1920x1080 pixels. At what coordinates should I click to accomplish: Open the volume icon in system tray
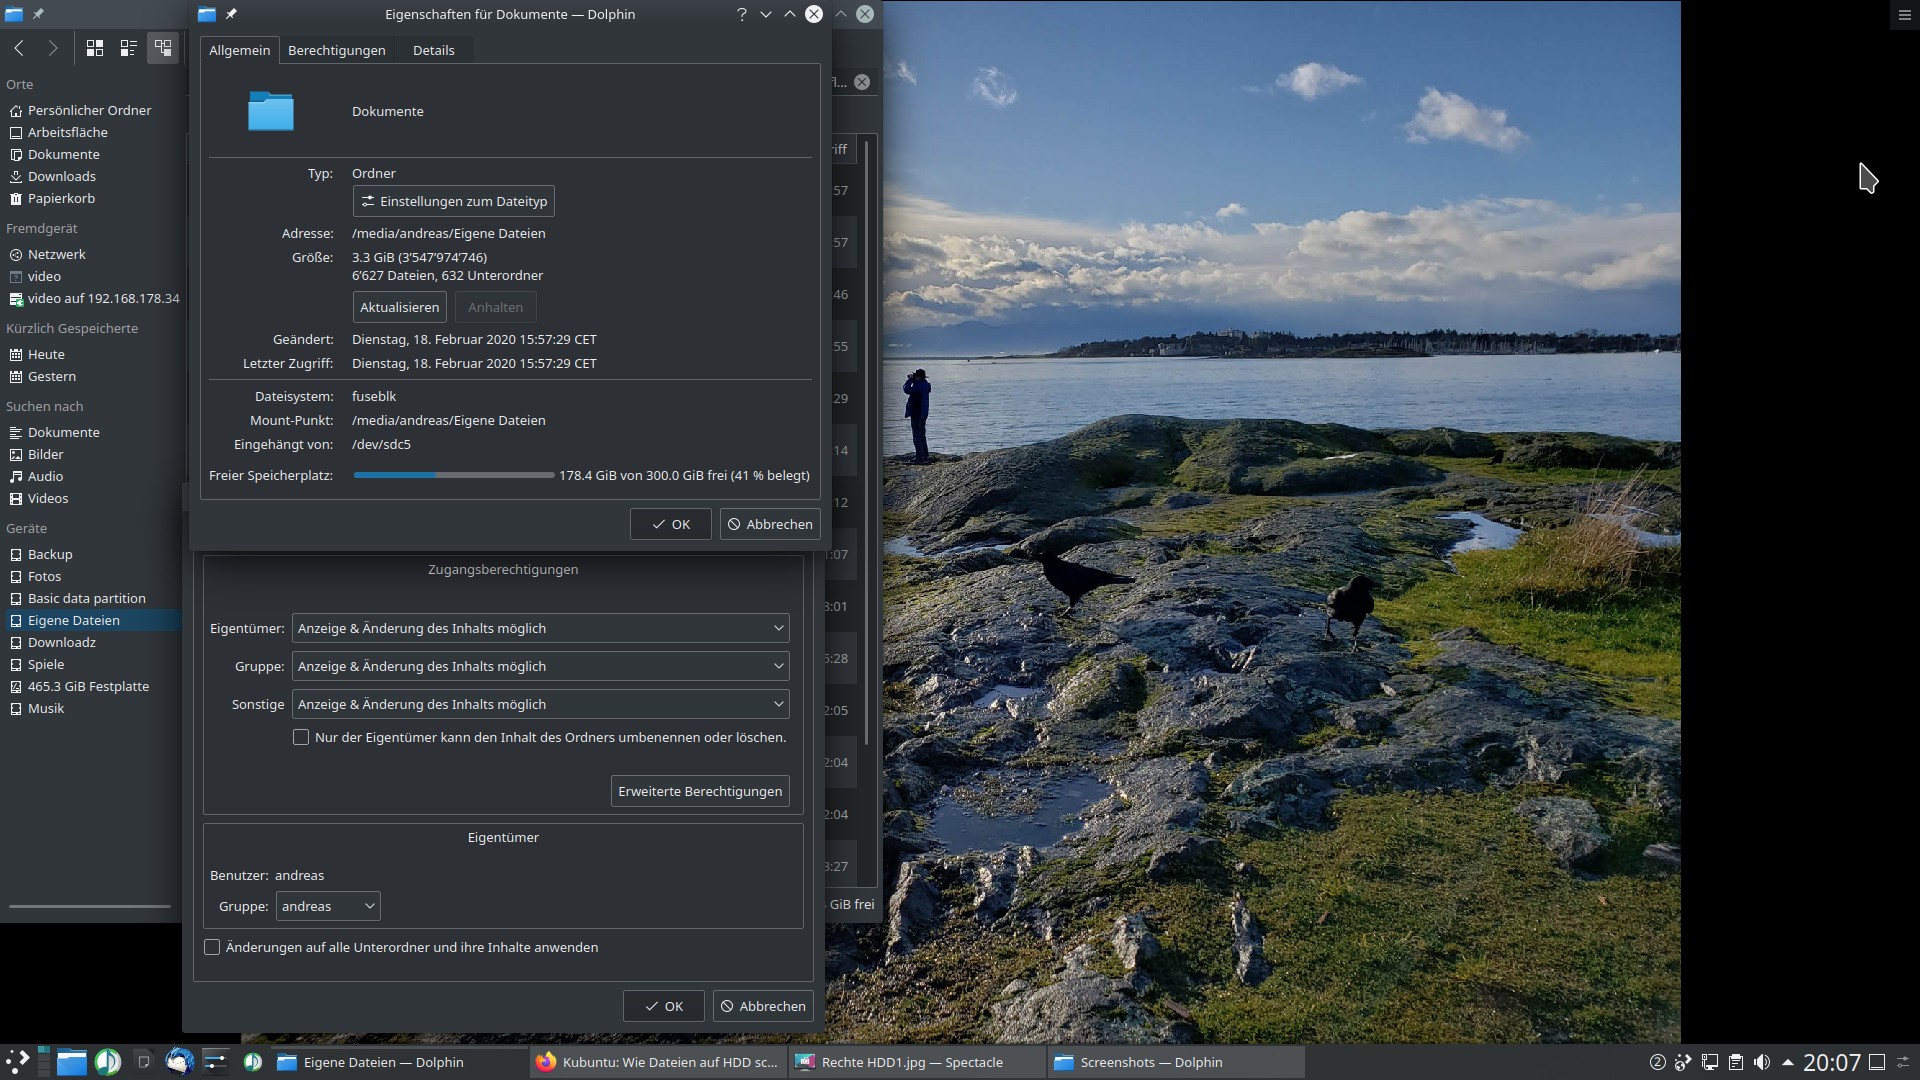[x=1762, y=1062]
